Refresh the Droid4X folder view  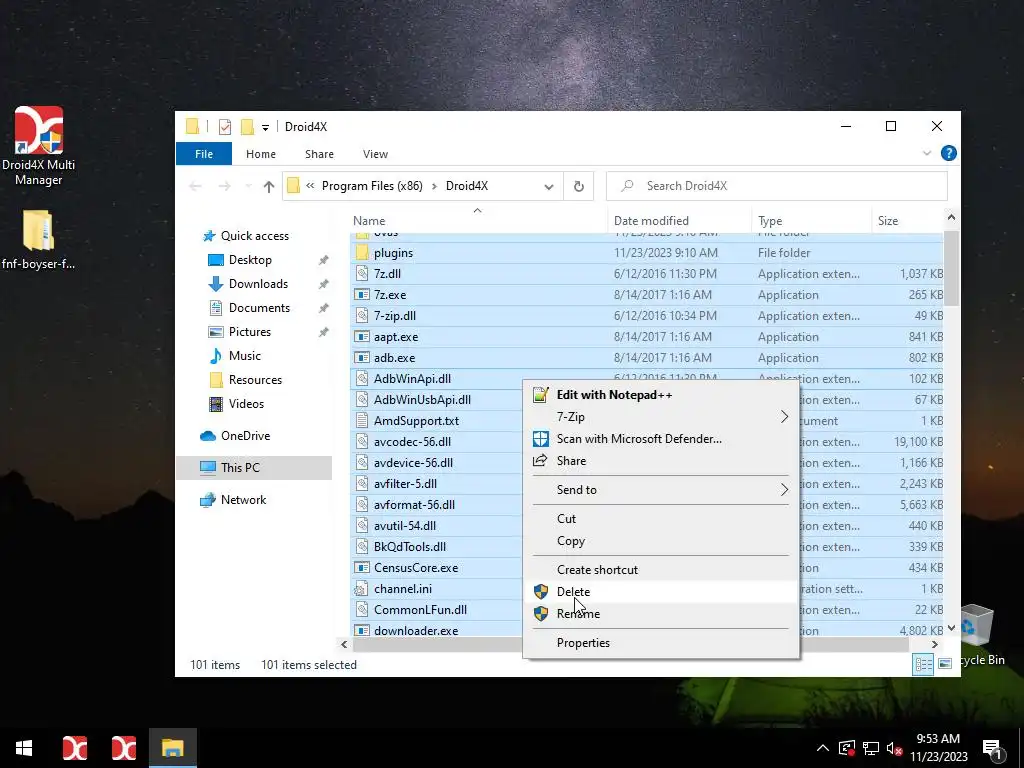[x=579, y=186]
